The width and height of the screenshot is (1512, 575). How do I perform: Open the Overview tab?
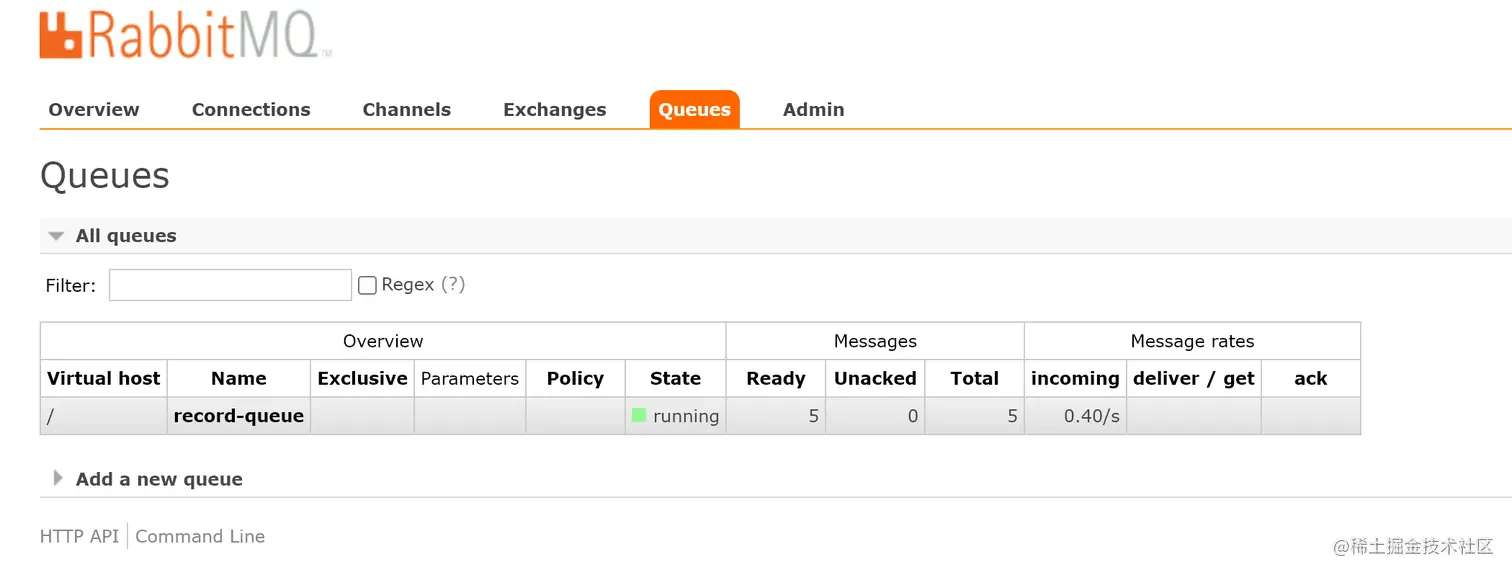pyautogui.click(x=94, y=110)
